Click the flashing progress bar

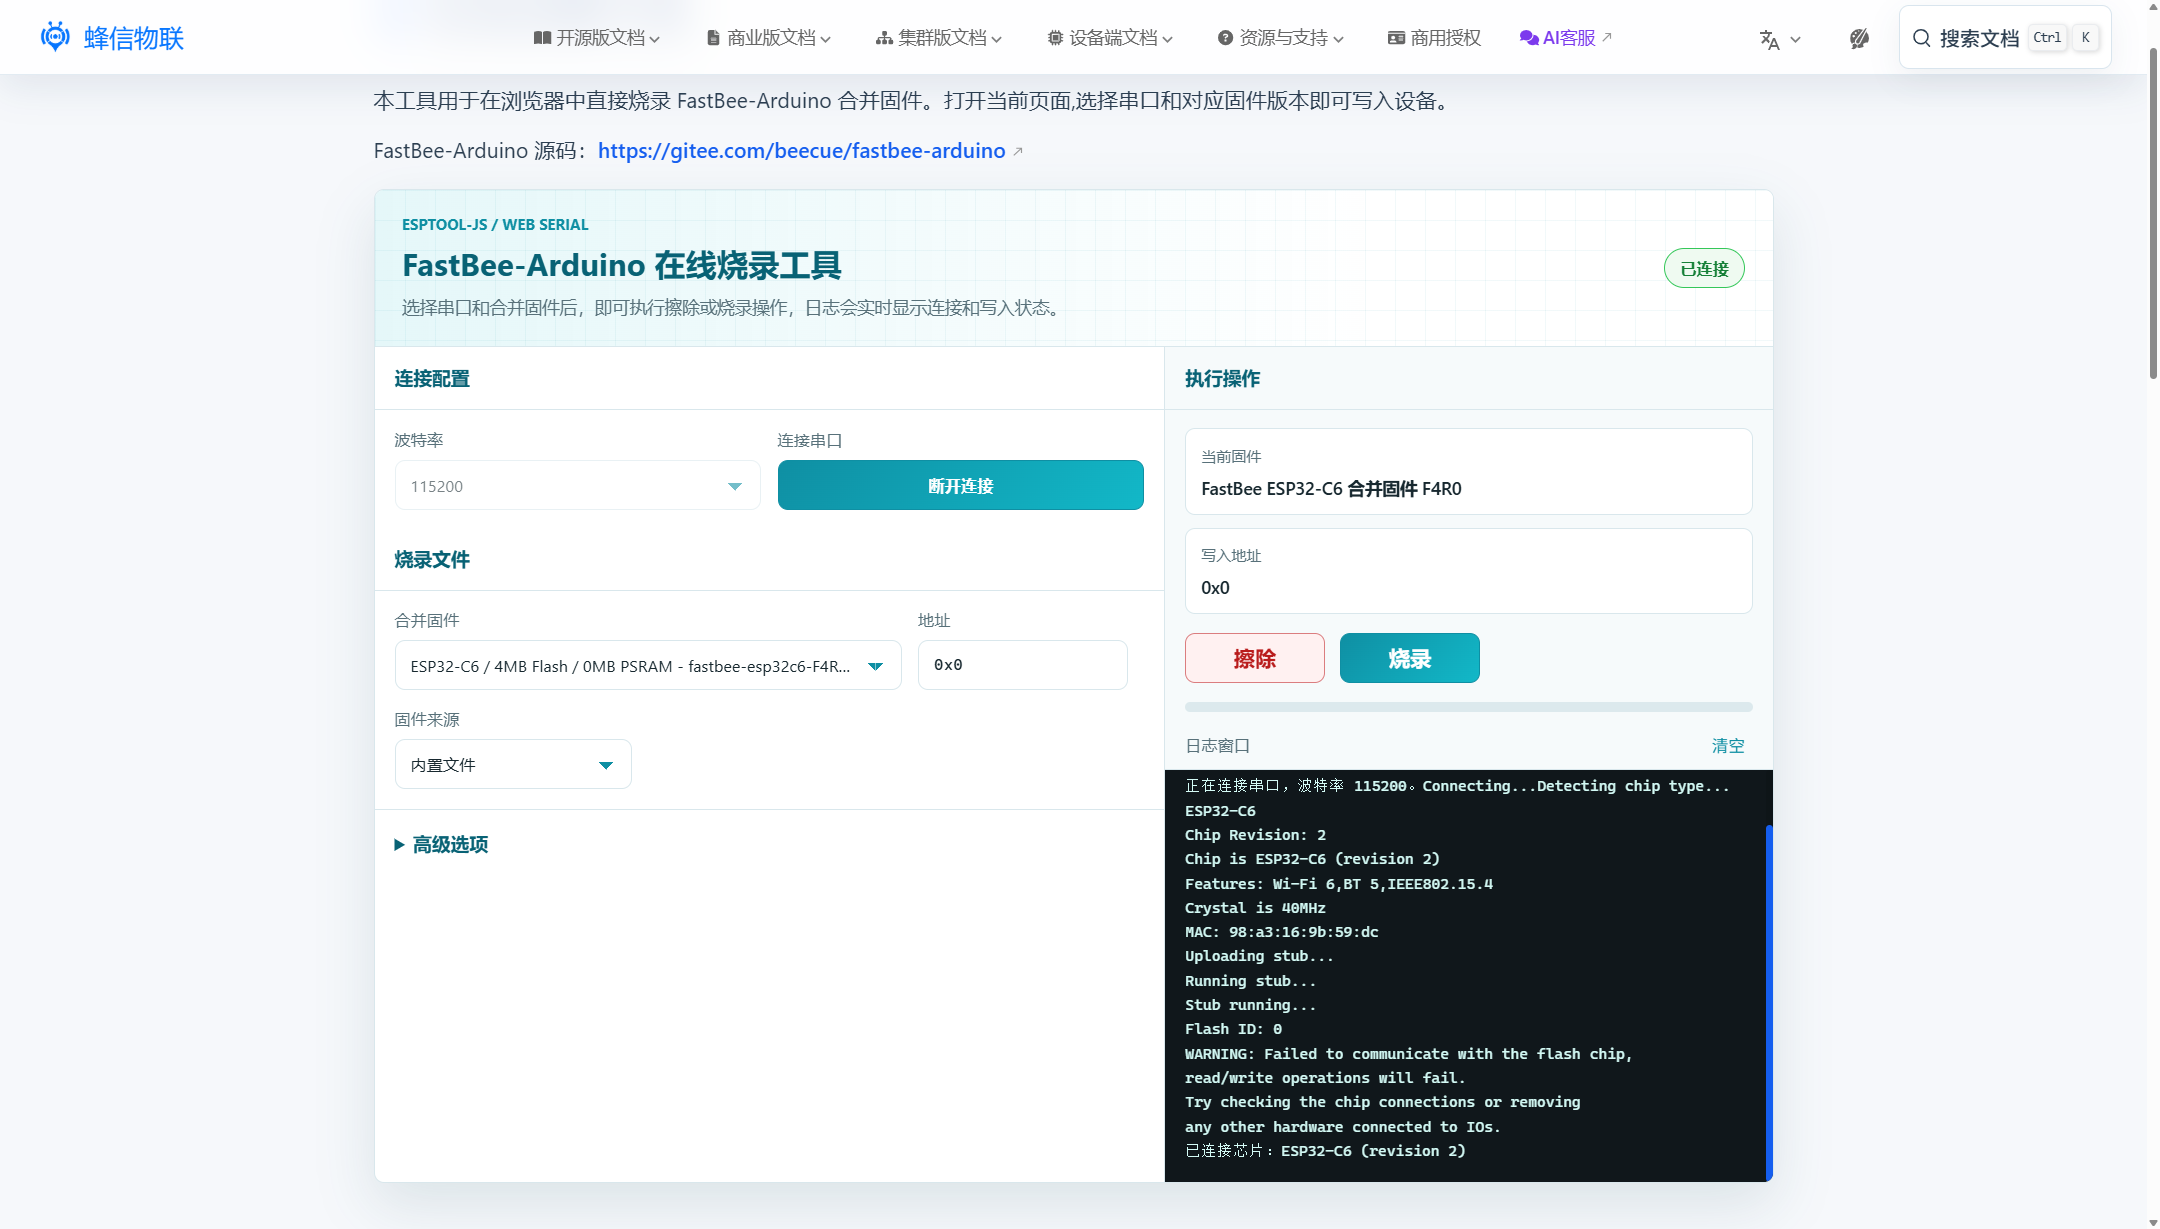(1468, 707)
